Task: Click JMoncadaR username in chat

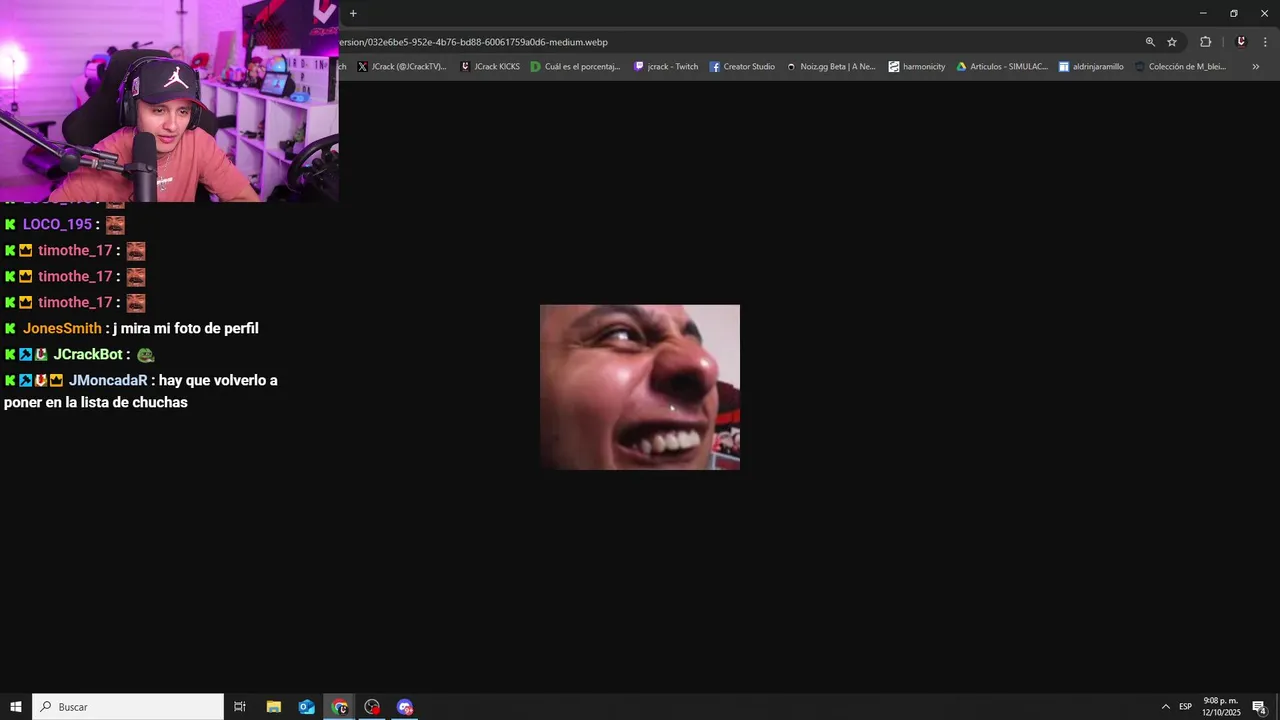Action: 108,380
